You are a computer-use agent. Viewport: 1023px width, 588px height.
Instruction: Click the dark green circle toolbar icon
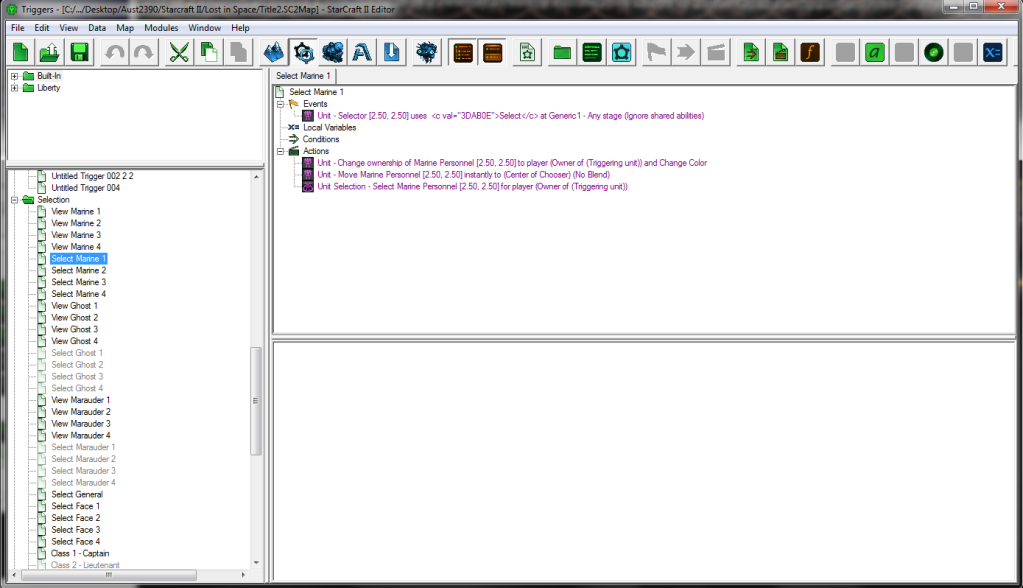coord(934,52)
